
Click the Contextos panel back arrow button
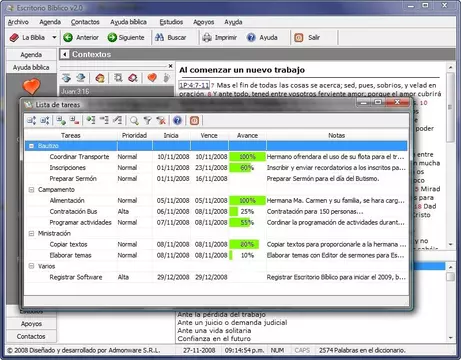tap(65, 54)
